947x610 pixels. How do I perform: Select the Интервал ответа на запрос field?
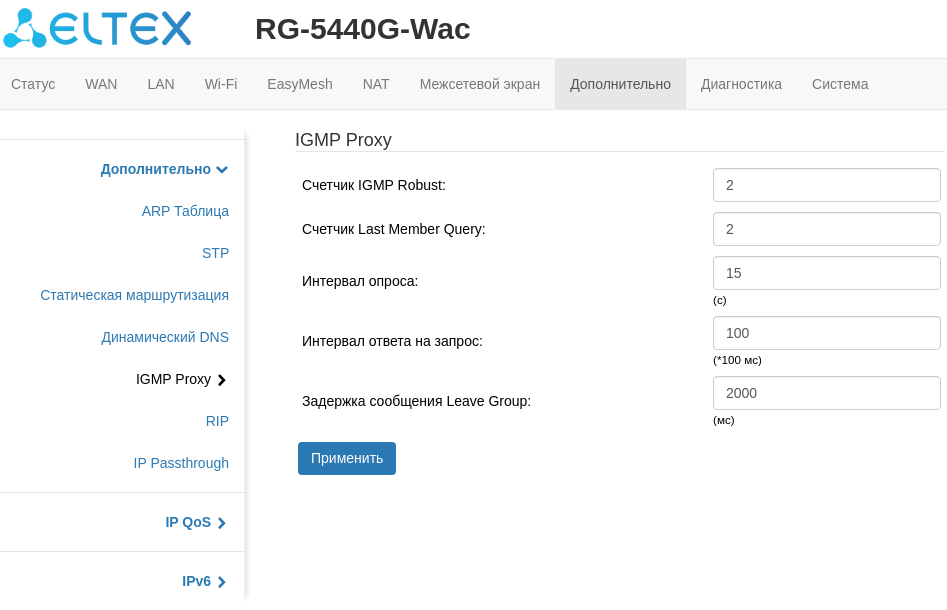coord(826,333)
